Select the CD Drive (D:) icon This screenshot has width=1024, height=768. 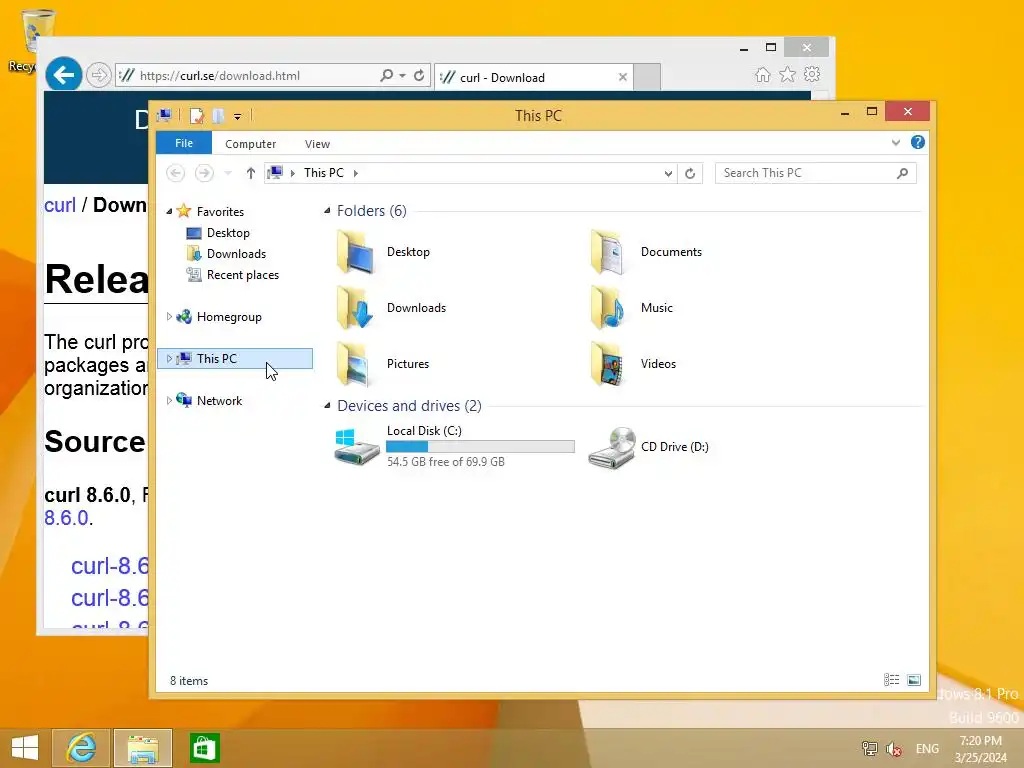(611, 447)
